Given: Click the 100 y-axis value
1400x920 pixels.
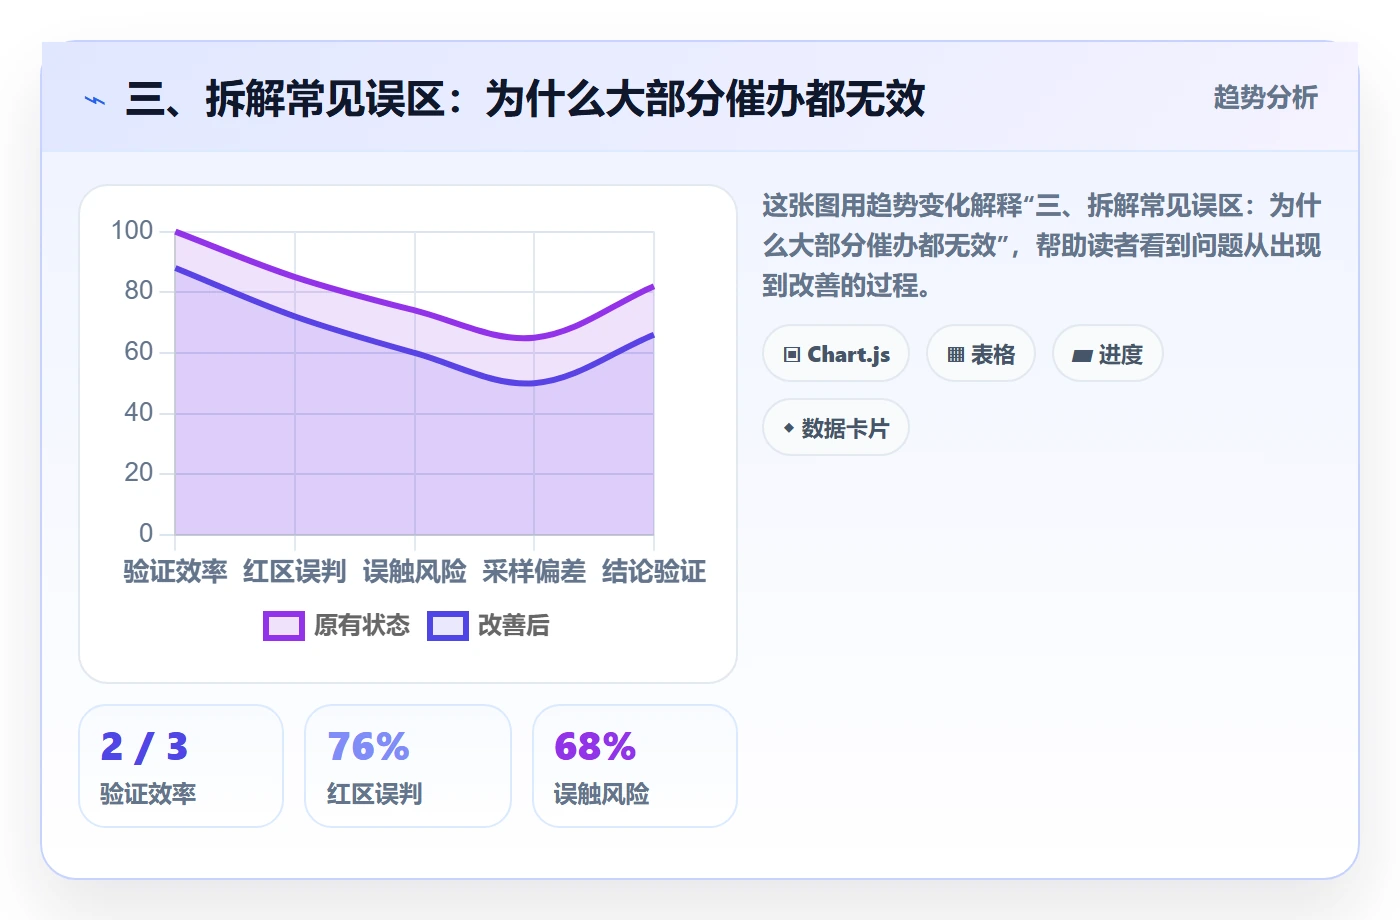Looking at the screenshot, I should click(132, 231).
